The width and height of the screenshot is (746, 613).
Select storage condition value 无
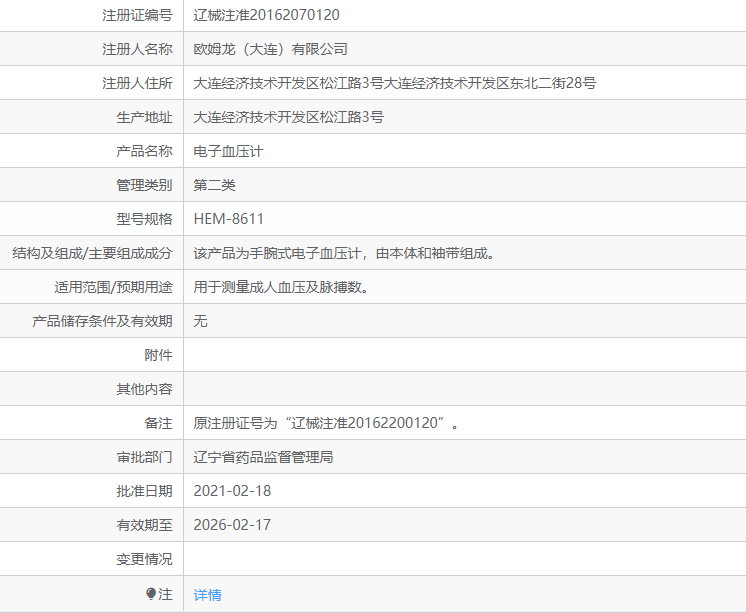coord(200,321)
